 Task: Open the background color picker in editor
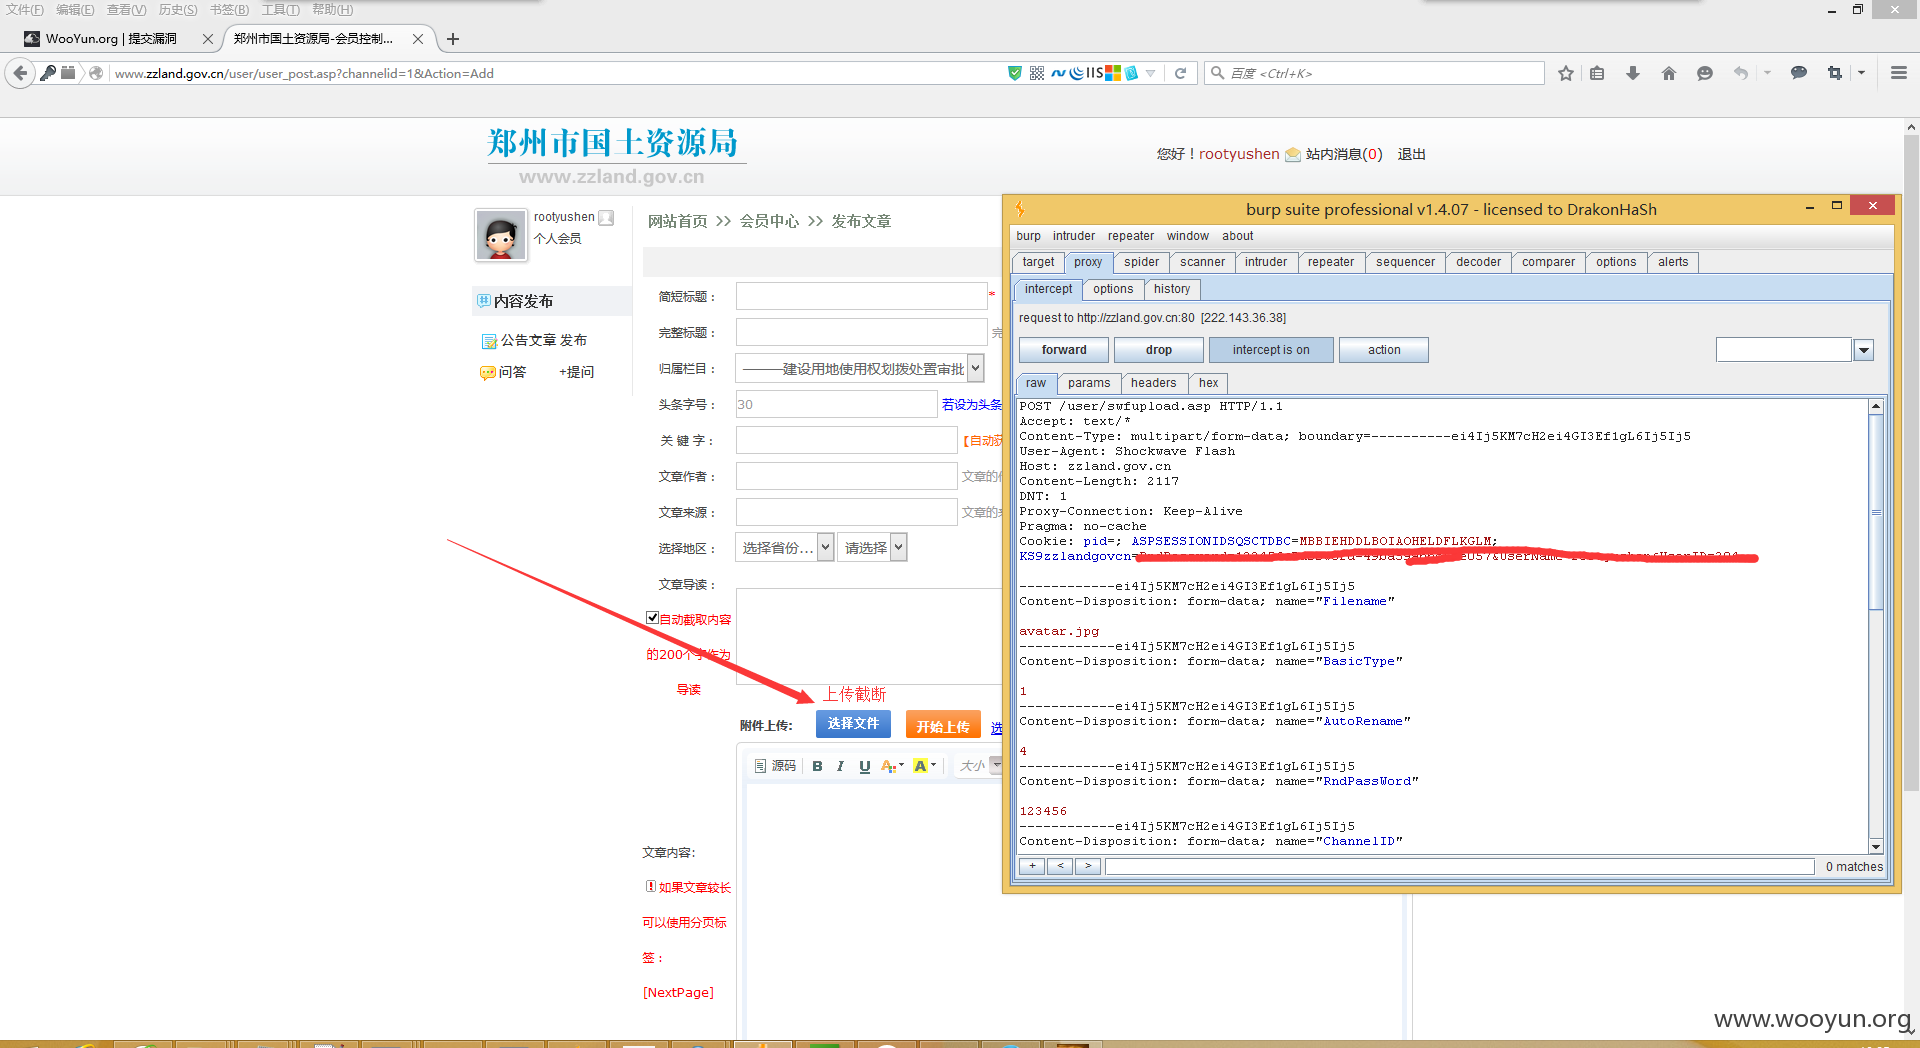[x=925, y=766]
